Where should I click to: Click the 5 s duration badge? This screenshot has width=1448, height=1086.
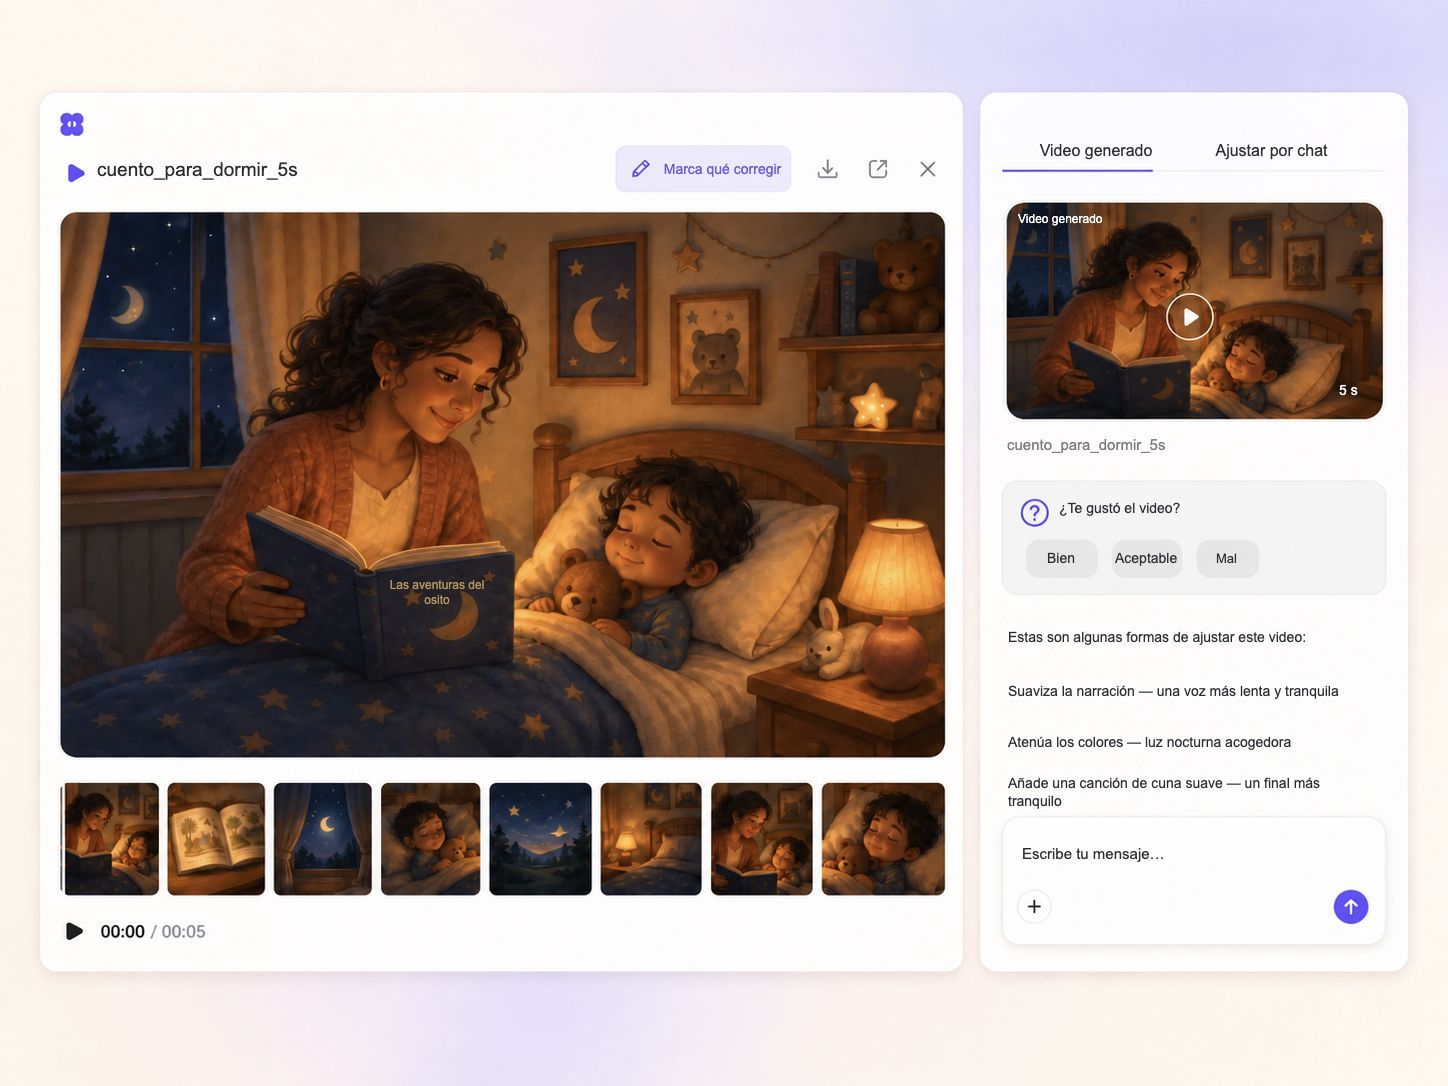click(x=1348, y=390)
